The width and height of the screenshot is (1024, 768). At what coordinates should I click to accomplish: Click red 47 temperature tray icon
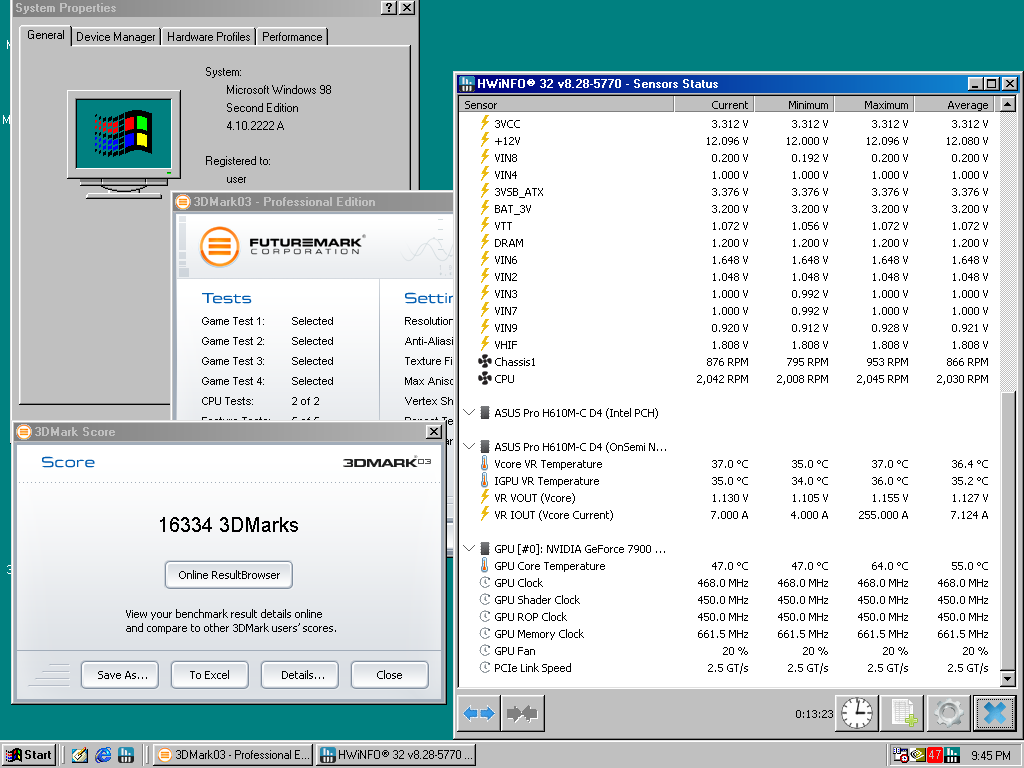[x=935, y=755]
